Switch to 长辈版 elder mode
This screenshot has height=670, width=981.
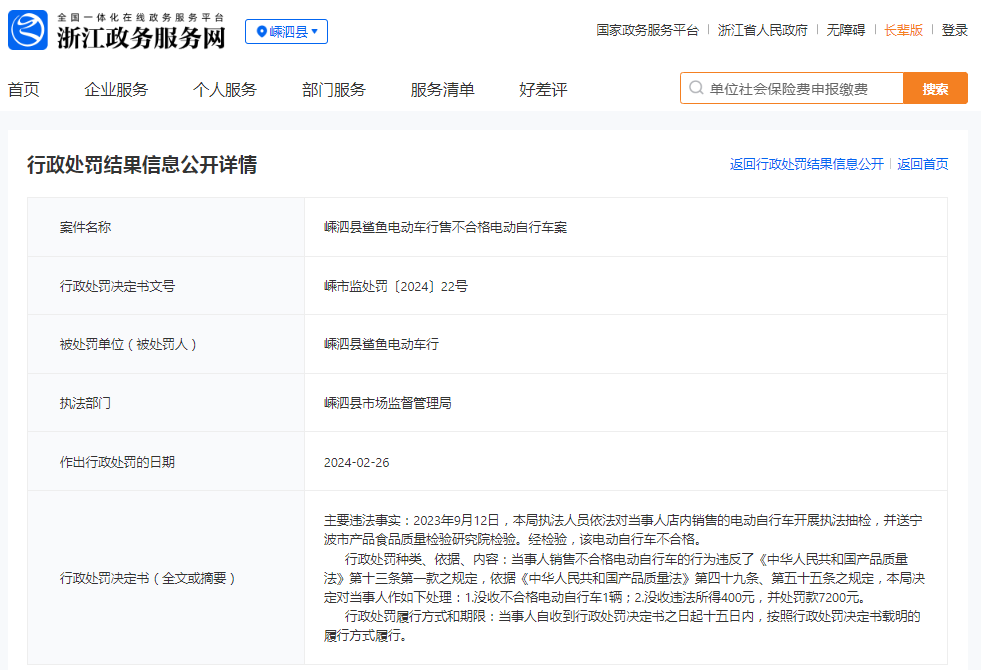tap(903, 30)
